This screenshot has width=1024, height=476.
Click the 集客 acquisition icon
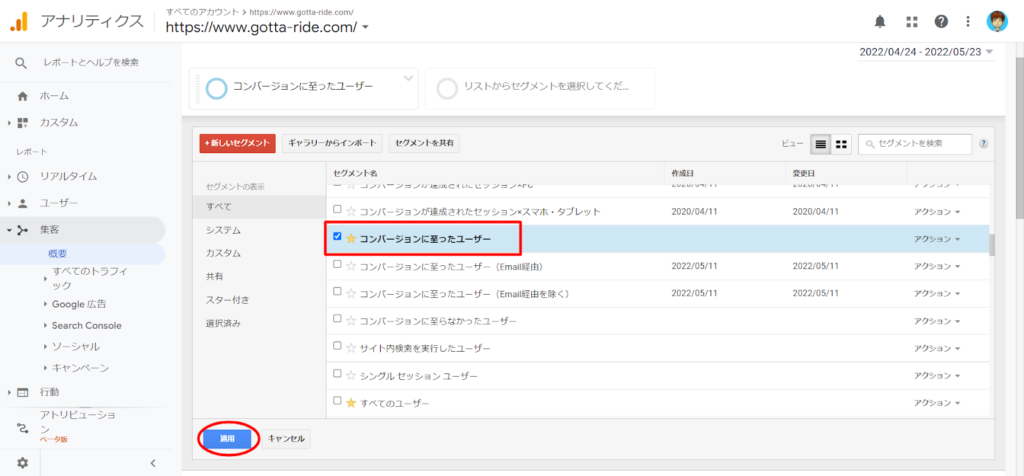[23, 230]
